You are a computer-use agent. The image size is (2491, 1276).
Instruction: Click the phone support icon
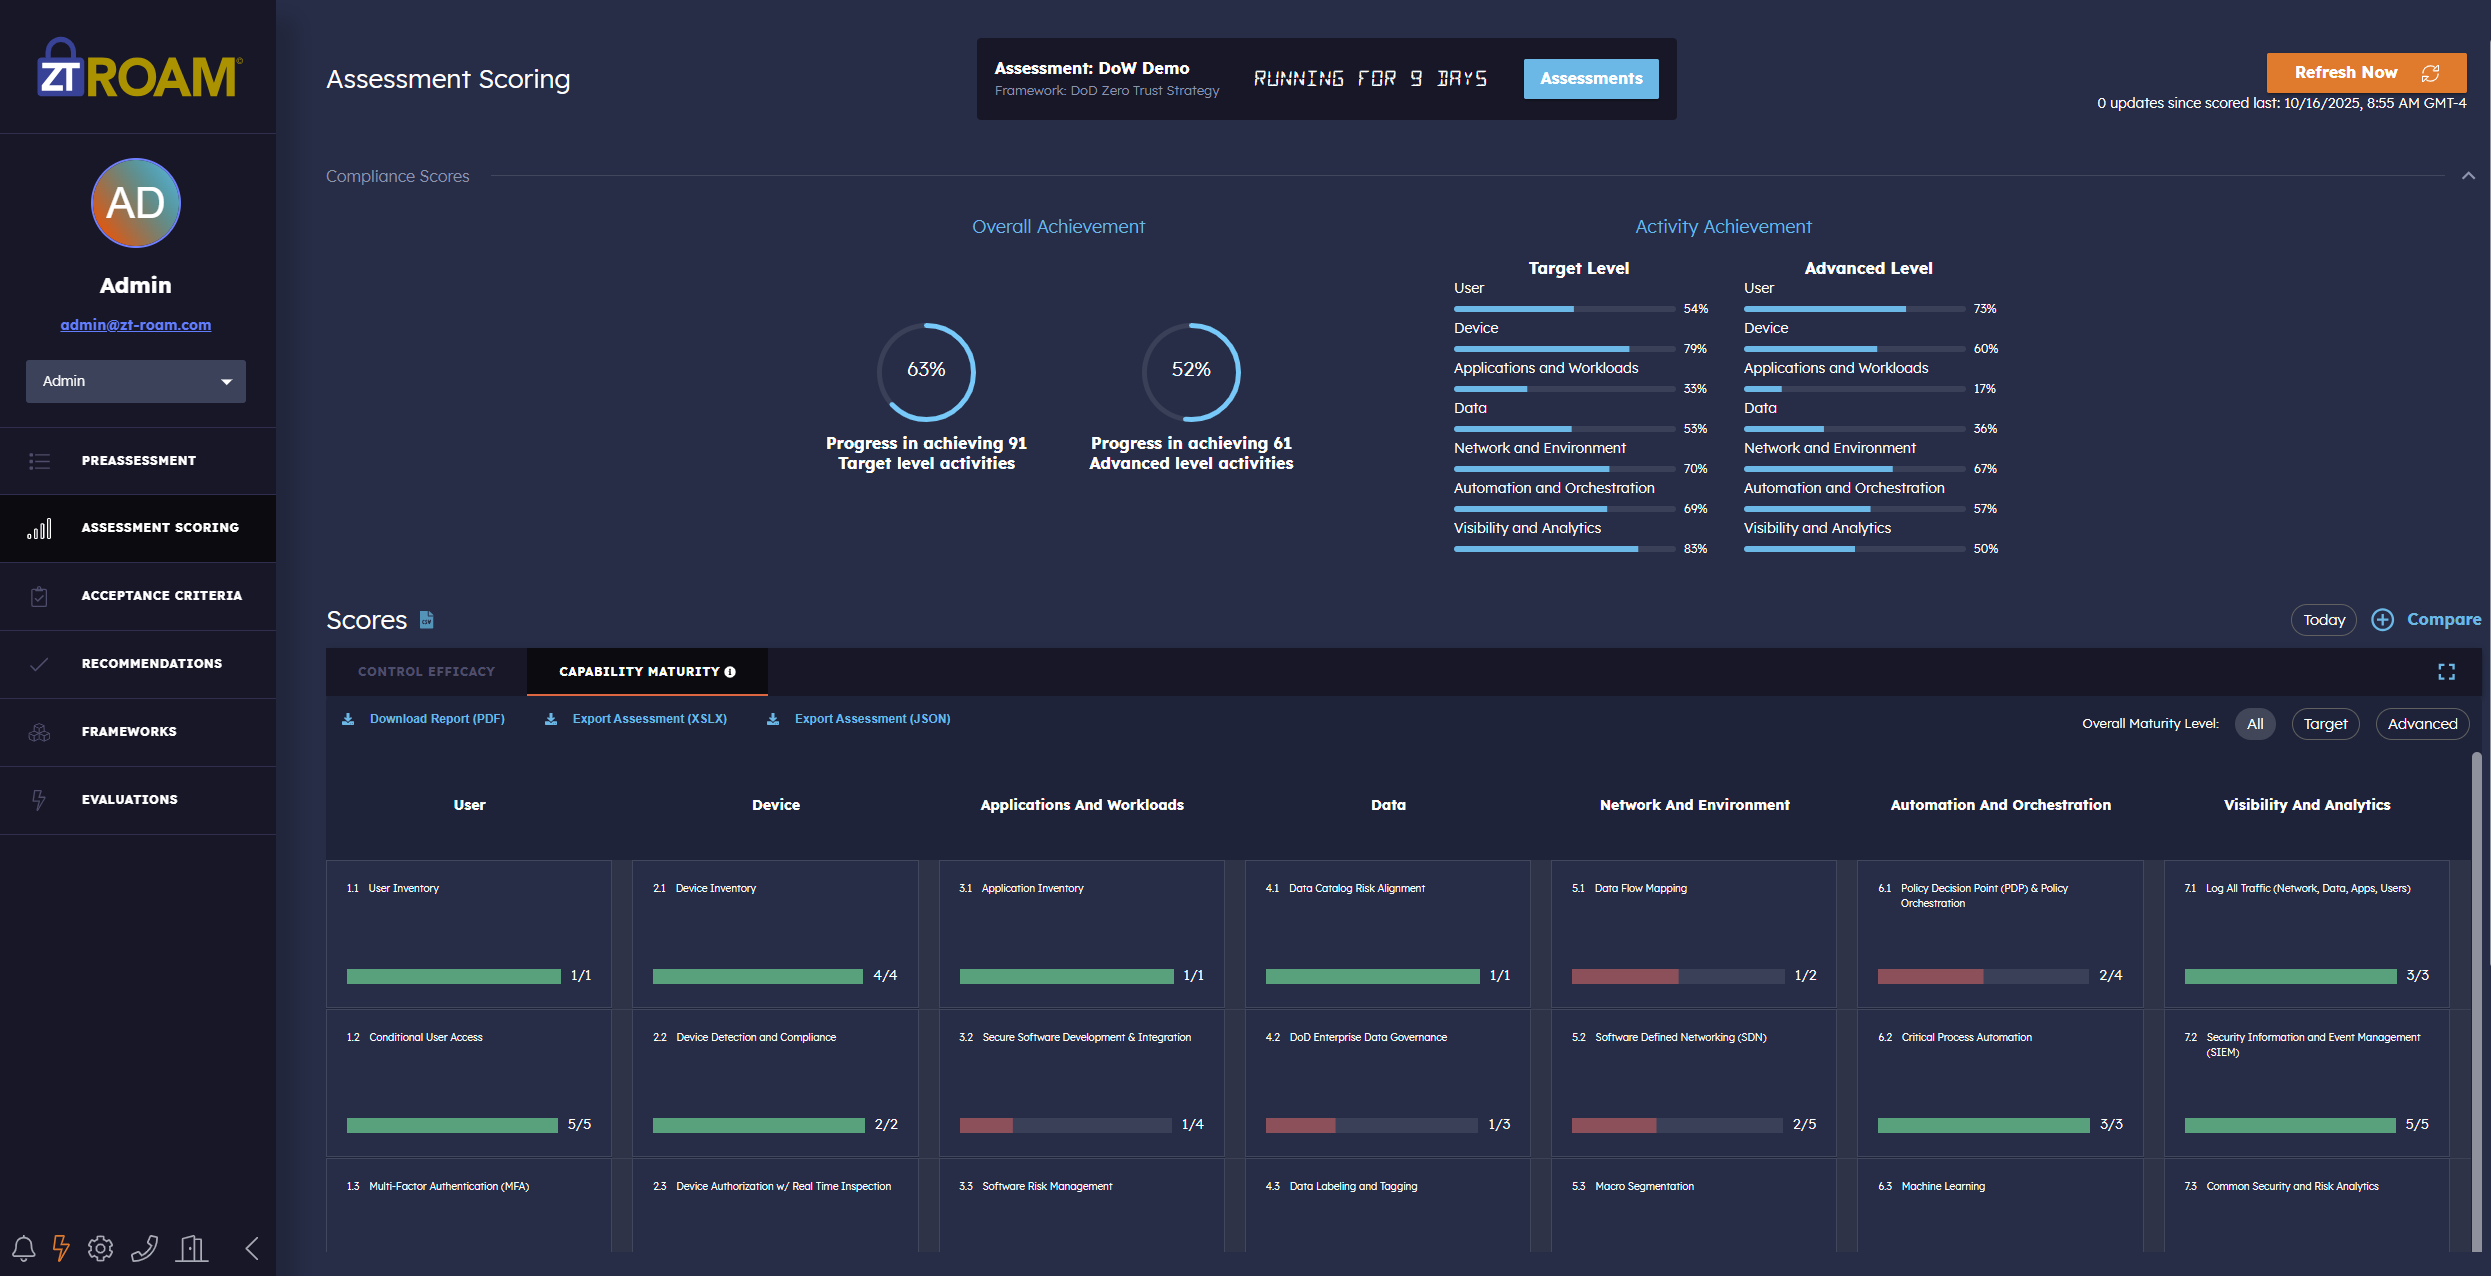145,1248
